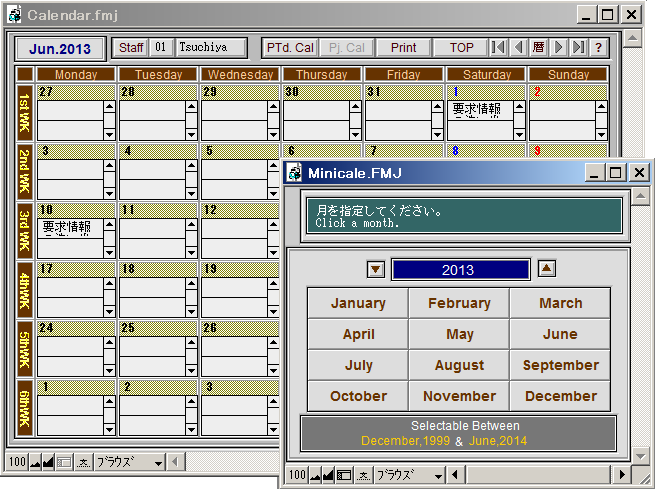Image resolution: width=655 pixels, height=489 pixels.
Task: Open the 暦 mini calendar button
Action: (x=538, y=47)
